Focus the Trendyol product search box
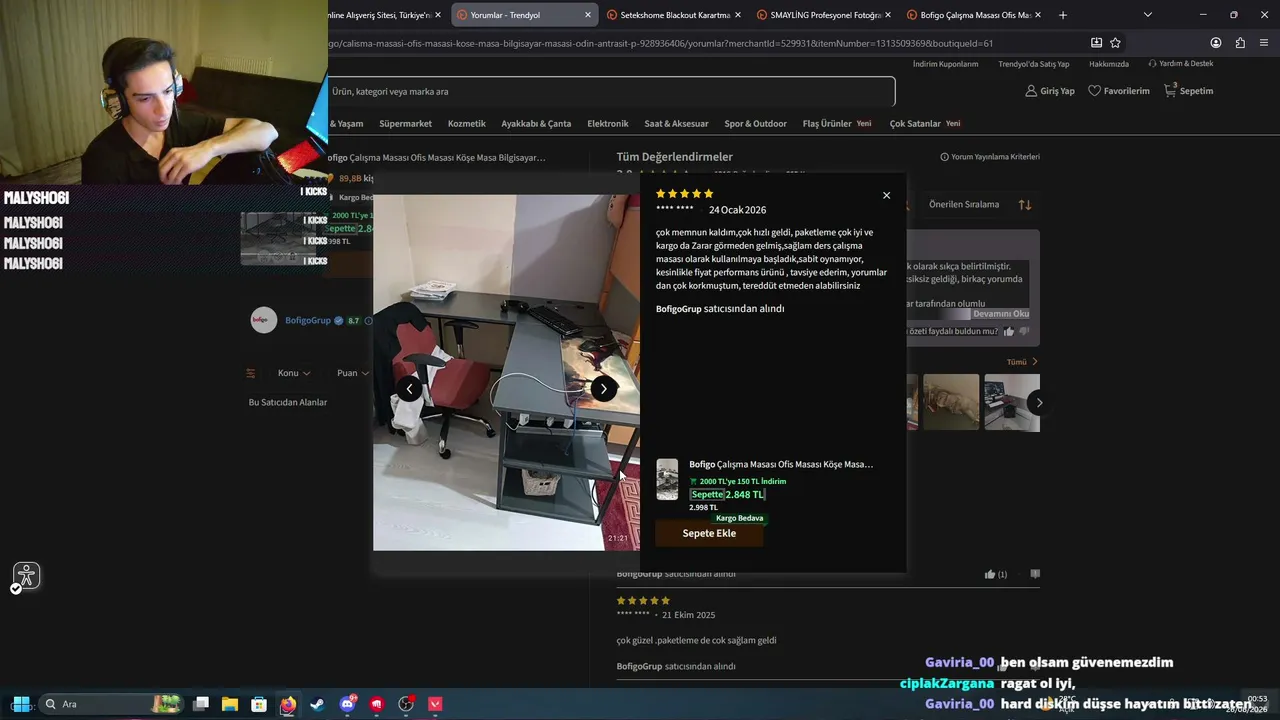This screenshot has height=720, width=1280. point(611,91)
